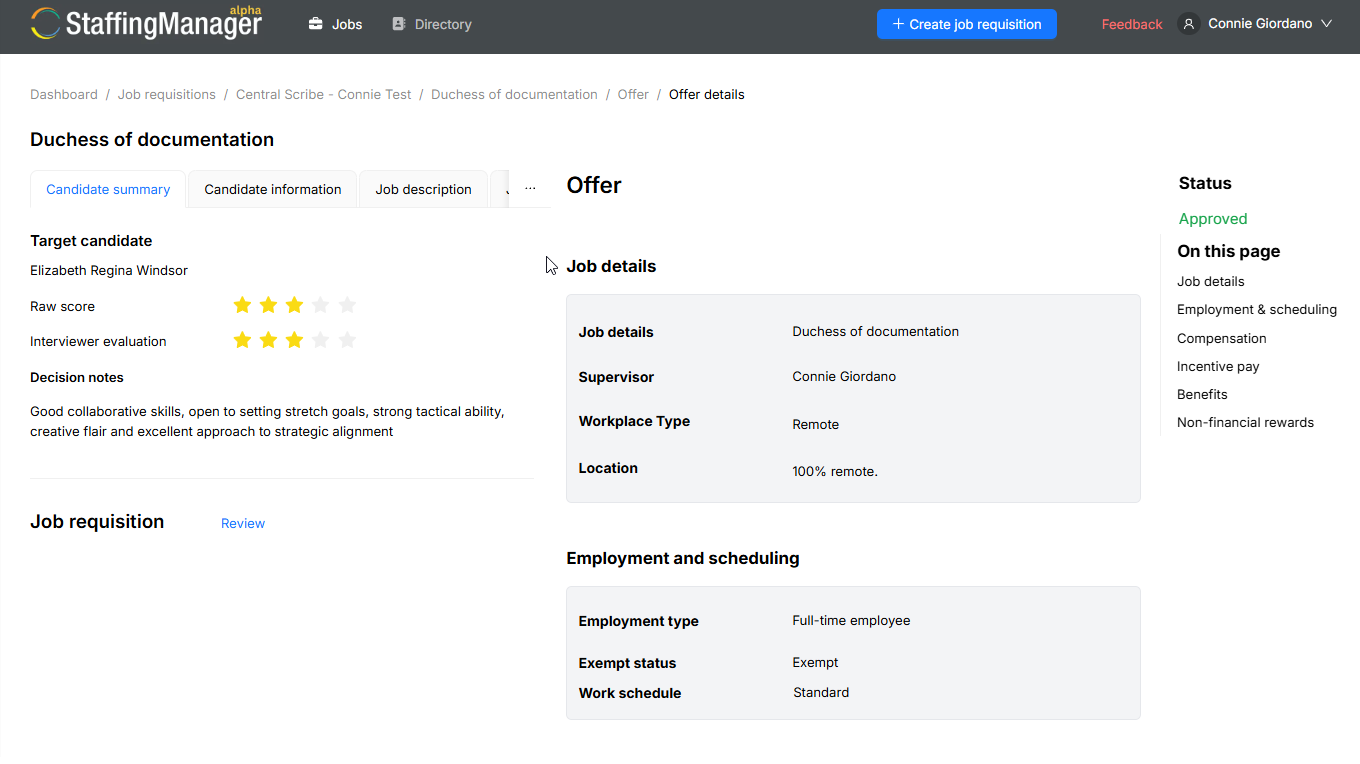This screenshot has width=1360, height=764.
Task: Open the Connie Giordano account dropdown chevron
Action: [1327, 24]
